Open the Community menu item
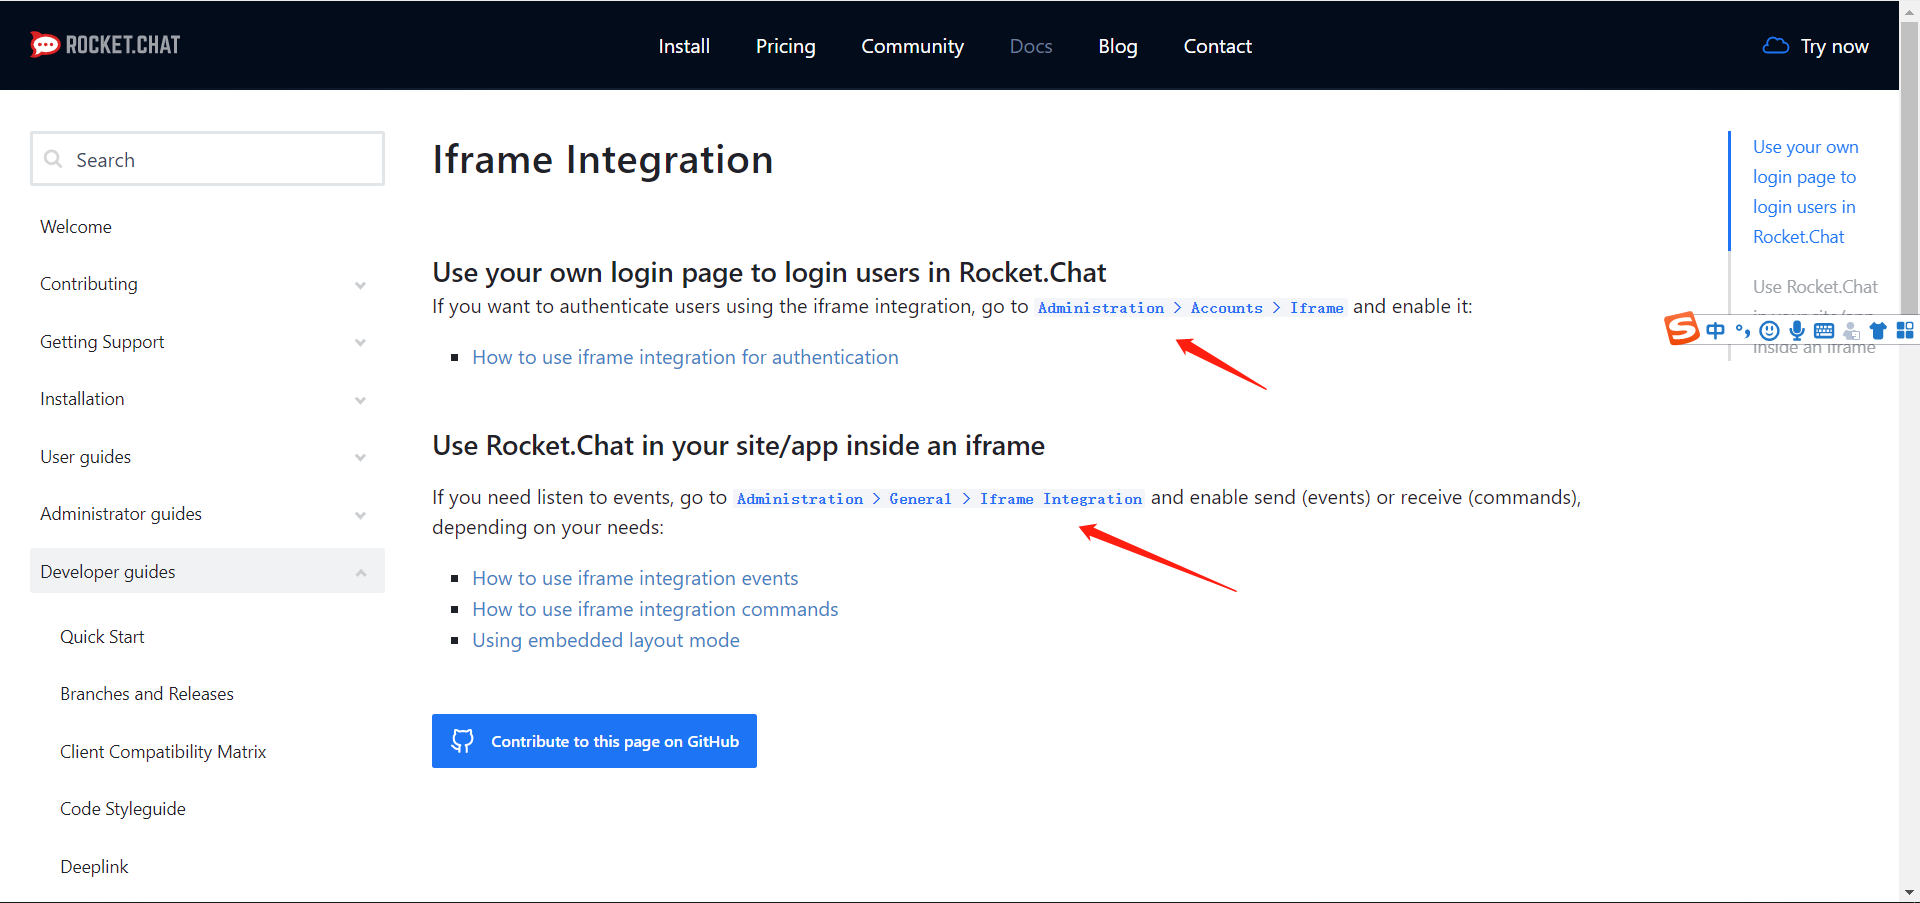The height and width of the screenshot is (903, 1920). (912, 46)
